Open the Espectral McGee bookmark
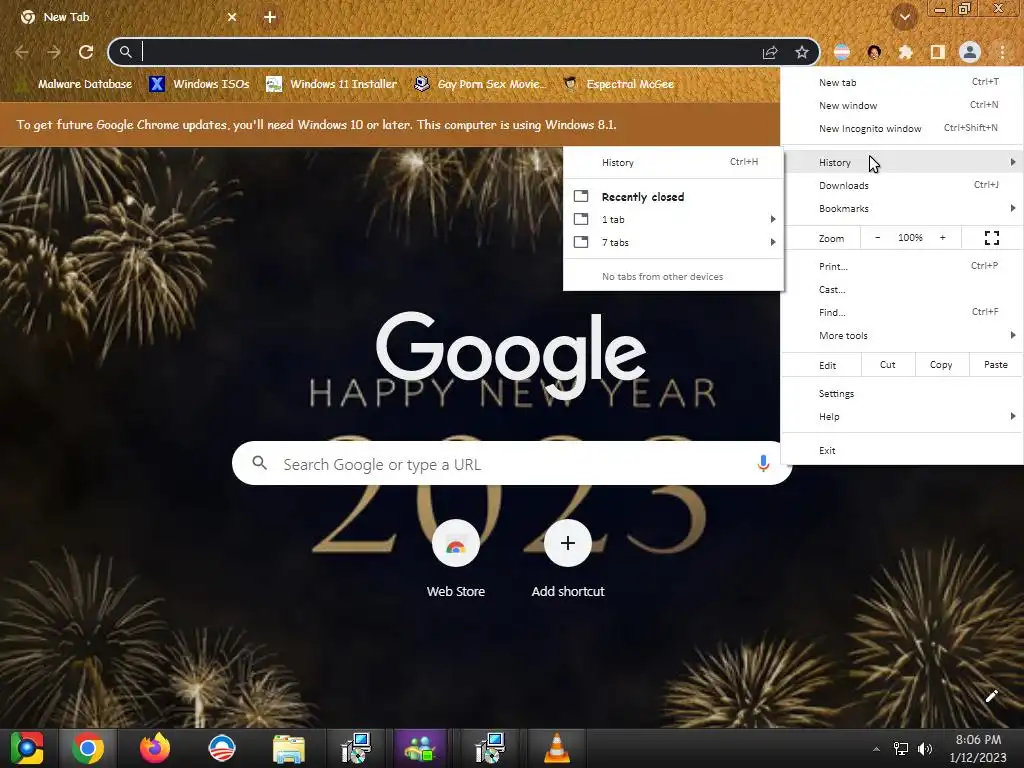This screenshot has width=1024, height=768. point(618,84)
